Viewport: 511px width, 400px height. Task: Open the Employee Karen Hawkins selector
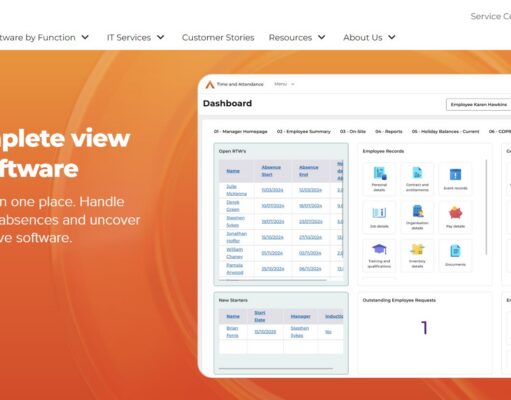478,105
